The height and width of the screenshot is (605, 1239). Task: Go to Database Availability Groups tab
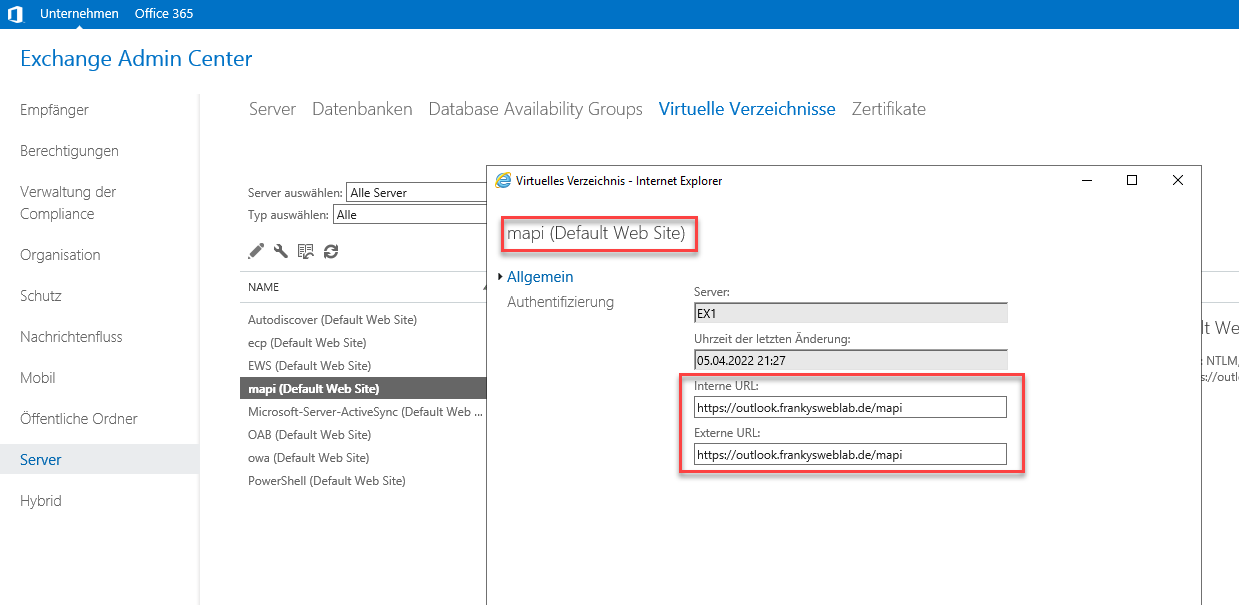pyautogui.click(x=535, y=109)
